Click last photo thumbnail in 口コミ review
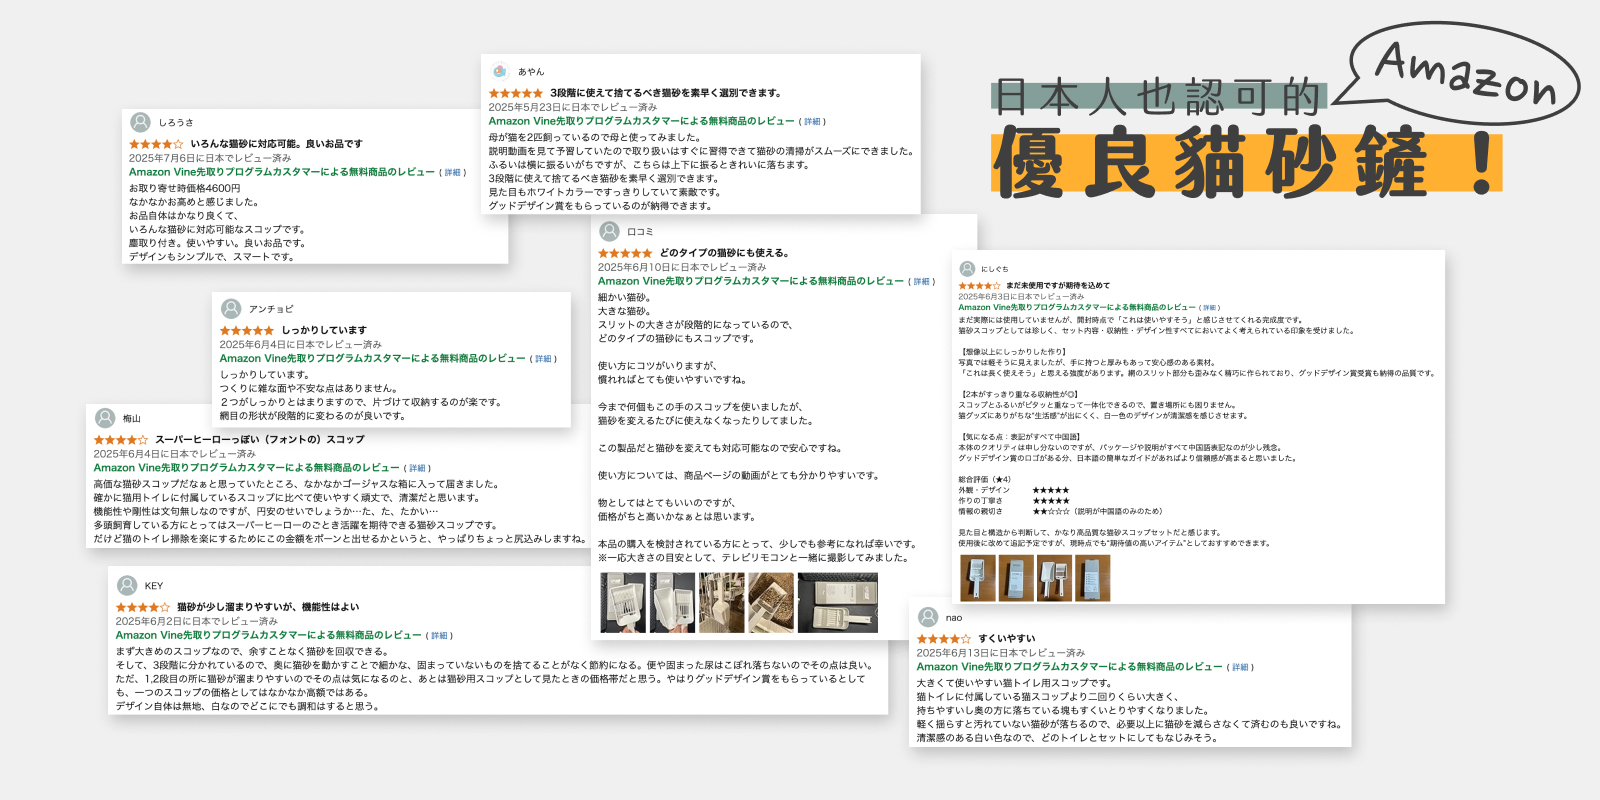1600x800 pixels. 837,602
